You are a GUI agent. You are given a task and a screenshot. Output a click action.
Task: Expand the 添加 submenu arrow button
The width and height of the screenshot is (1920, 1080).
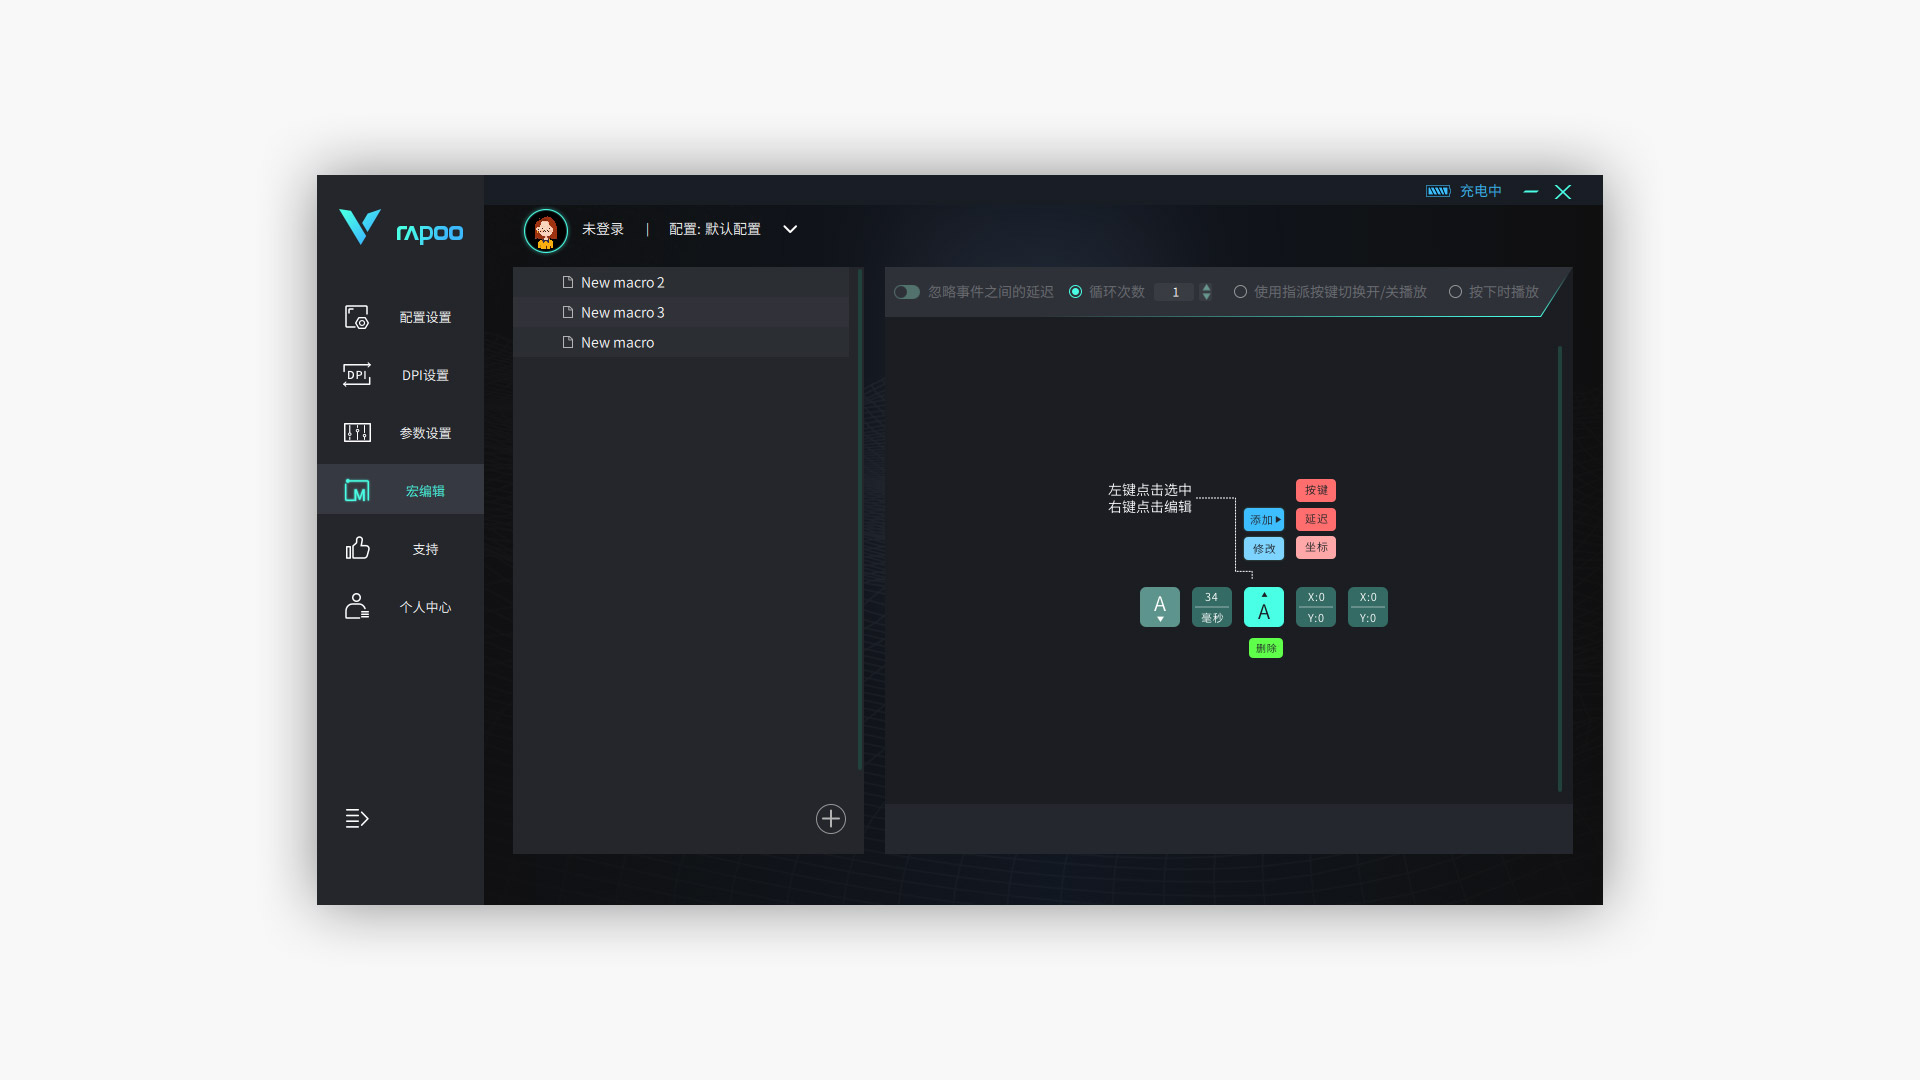[1264, 520]
